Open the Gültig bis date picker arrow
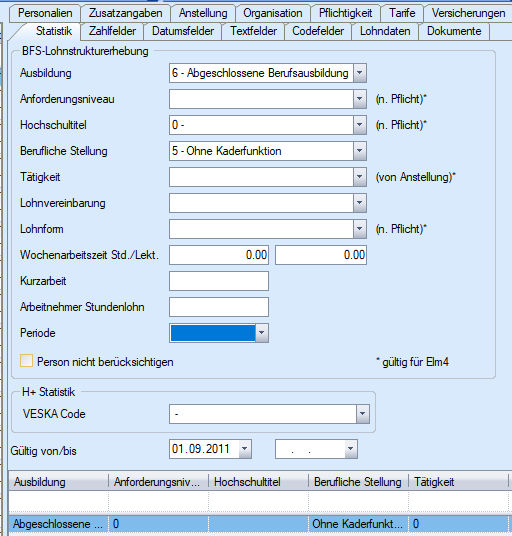512x536 pixels. click(x=351, y=449)
